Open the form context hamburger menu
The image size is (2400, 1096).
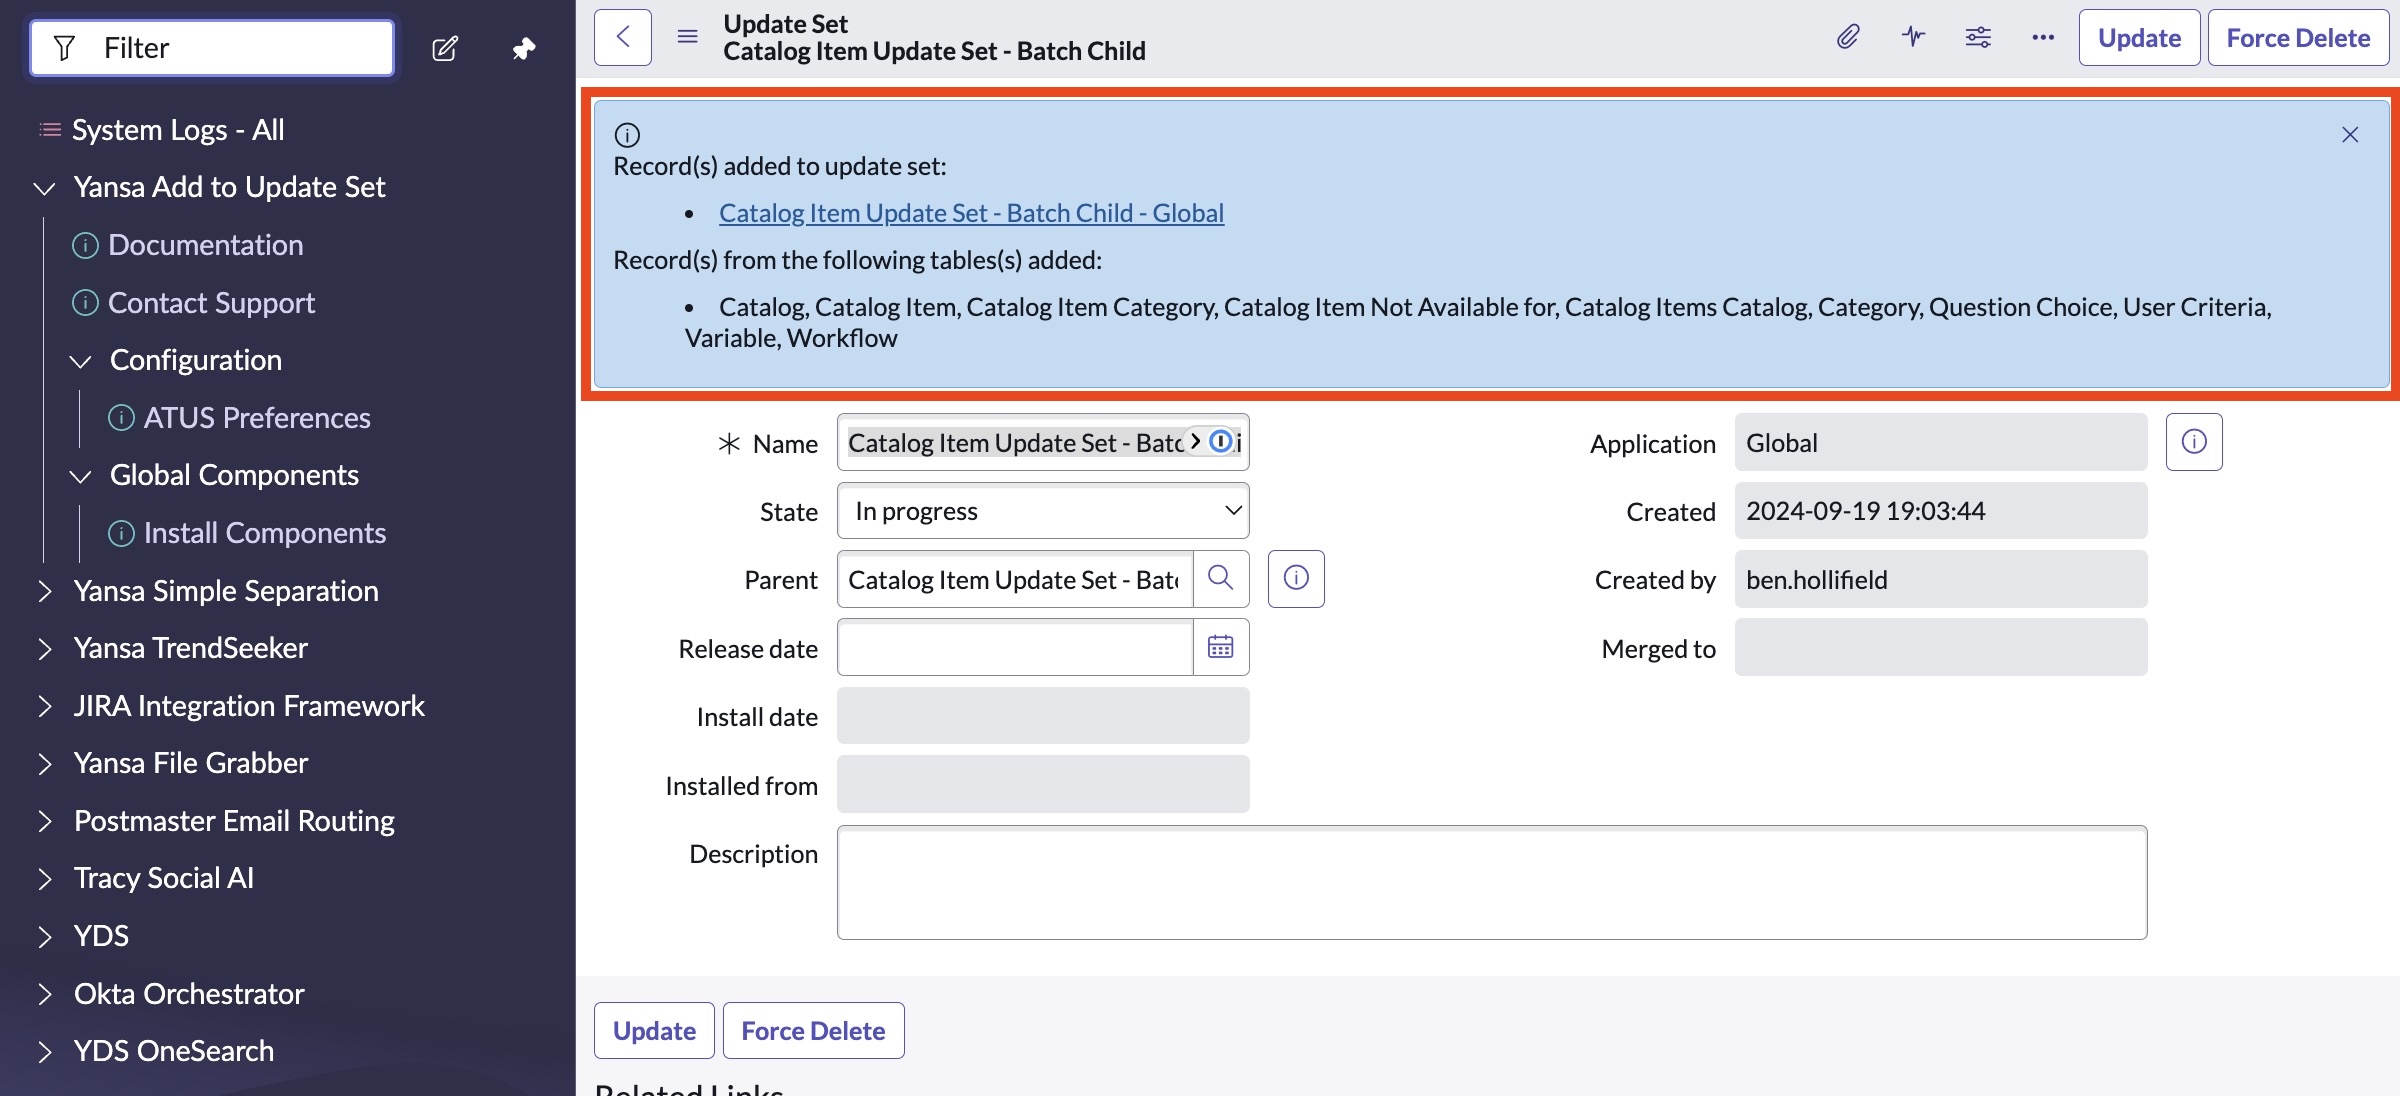coord(688,38)
